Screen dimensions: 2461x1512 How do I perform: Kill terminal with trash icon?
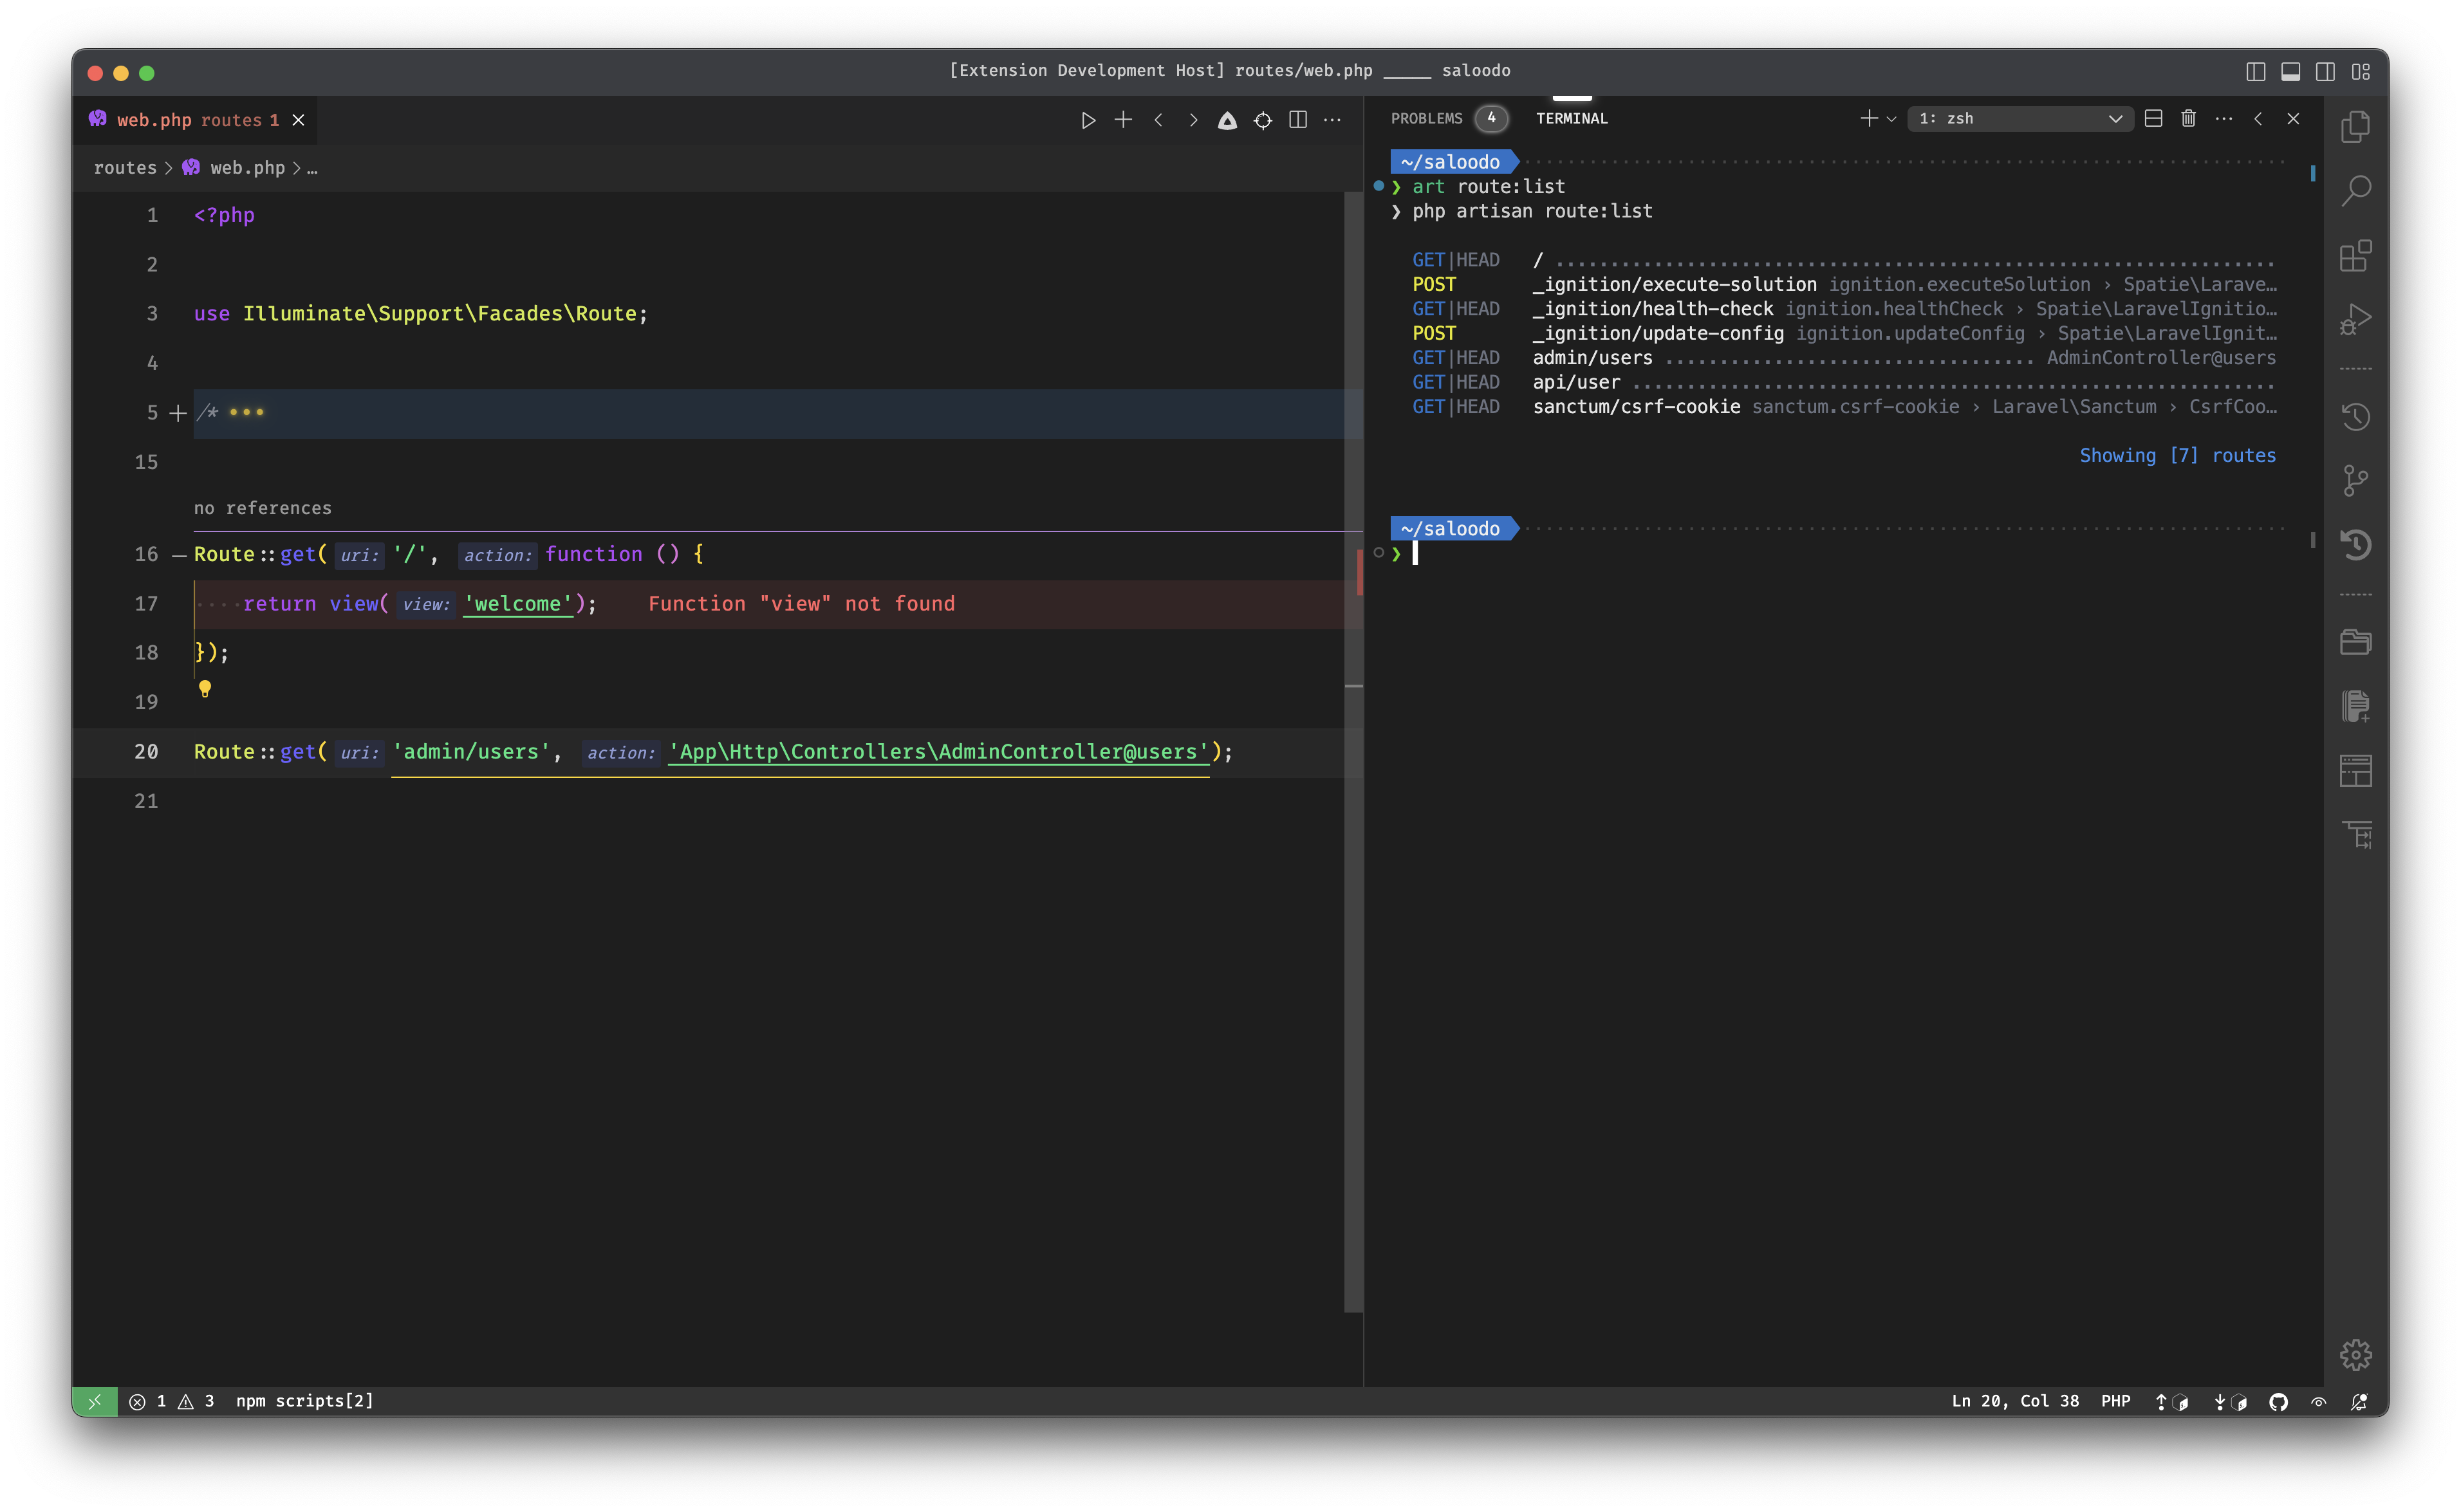pyautogui.click(x=2188, y=118)
